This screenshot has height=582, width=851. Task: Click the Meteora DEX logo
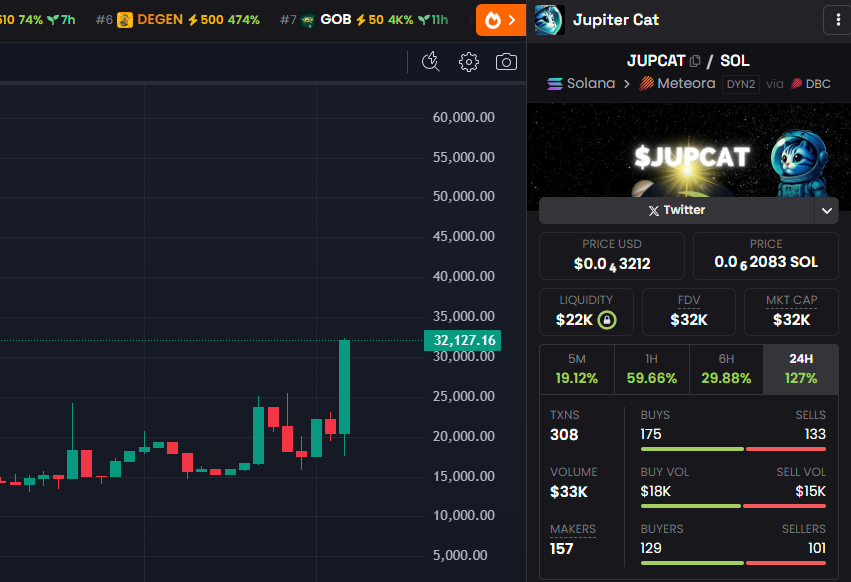click(646, 84)
